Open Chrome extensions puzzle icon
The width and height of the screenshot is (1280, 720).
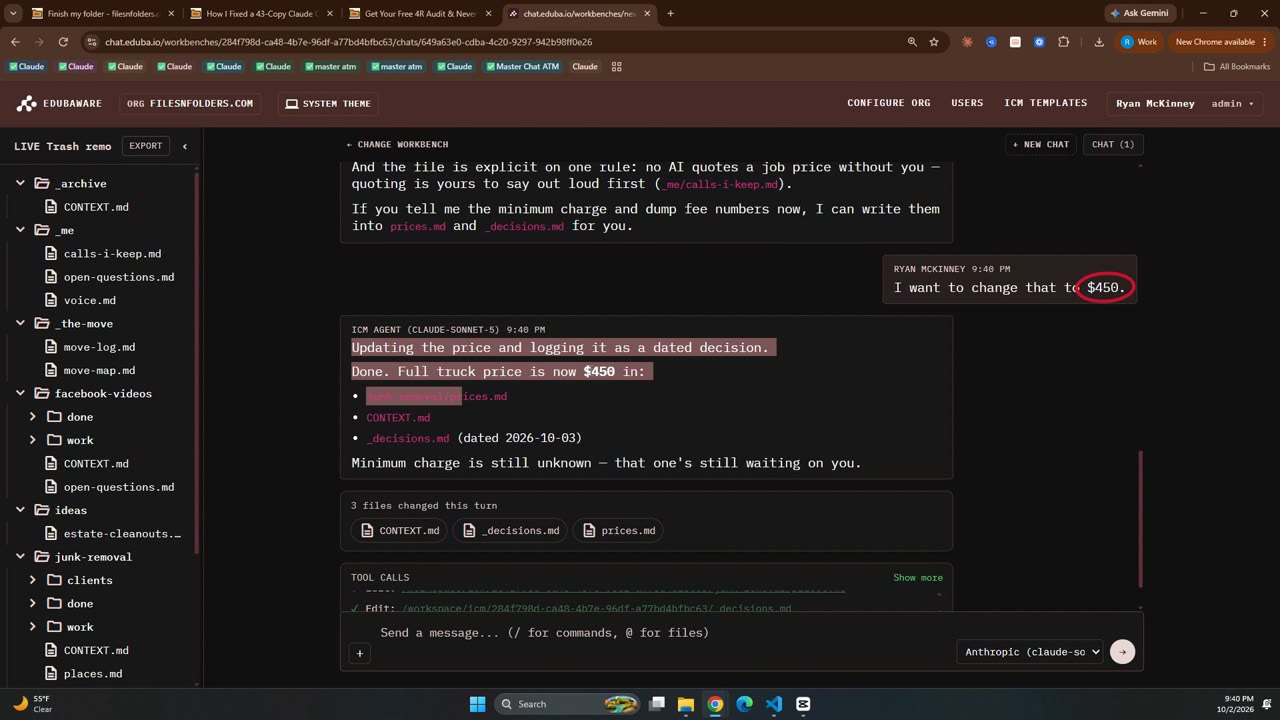tap(1063, 42)
